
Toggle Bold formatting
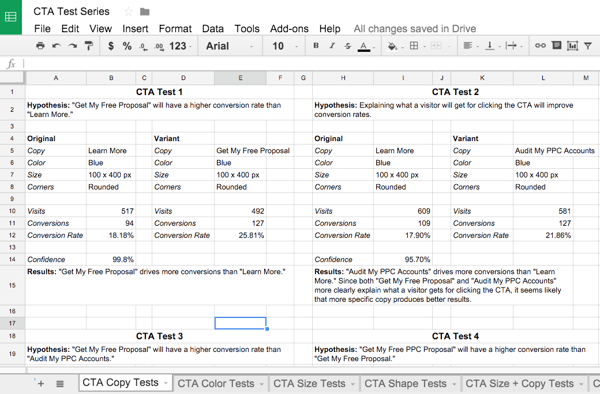pos(316,46)
